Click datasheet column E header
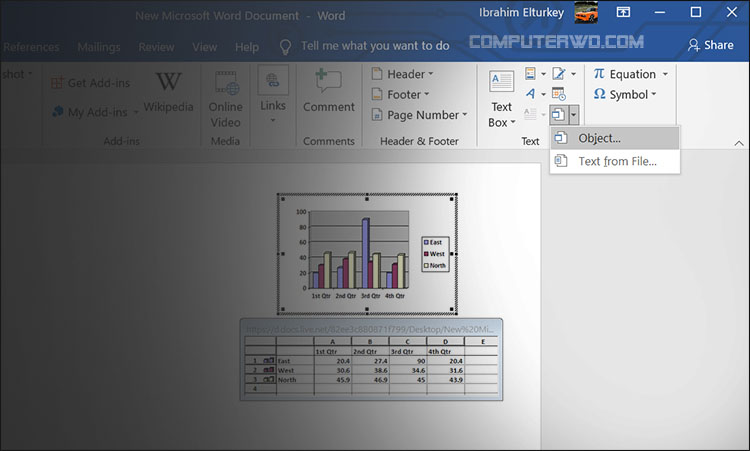 tap(483, 341)
